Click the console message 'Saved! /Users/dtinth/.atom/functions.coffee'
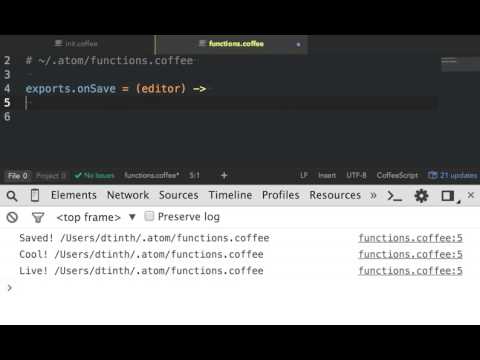 [x=144, y=238]
